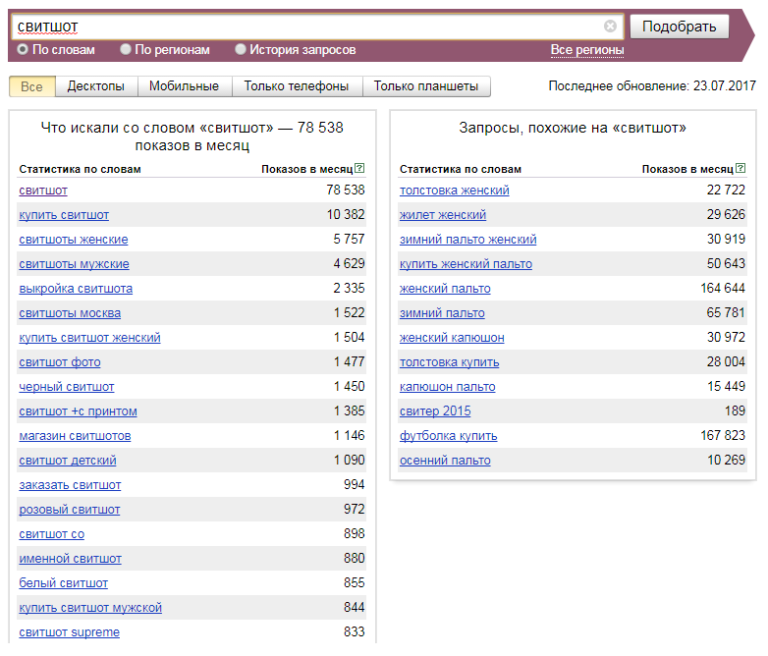This screenshot has width=768, height=656.
Task: Open the магазин свитшотов link
Action: 75,436
